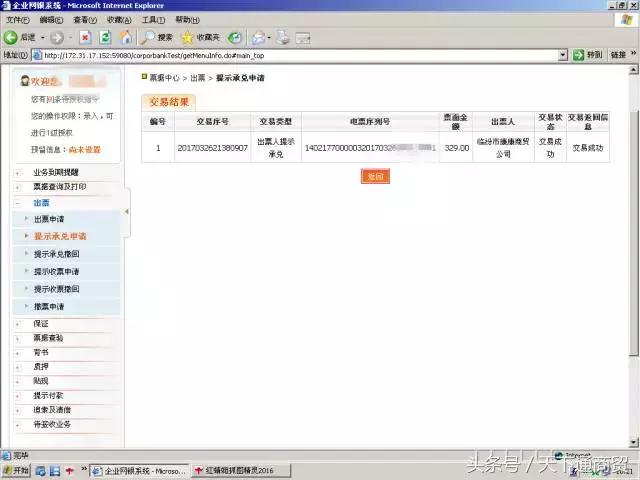Viewport: 640px width, 480px height.
Task: Click the Print toolbar icon
Action: click(x=282, y=38)
